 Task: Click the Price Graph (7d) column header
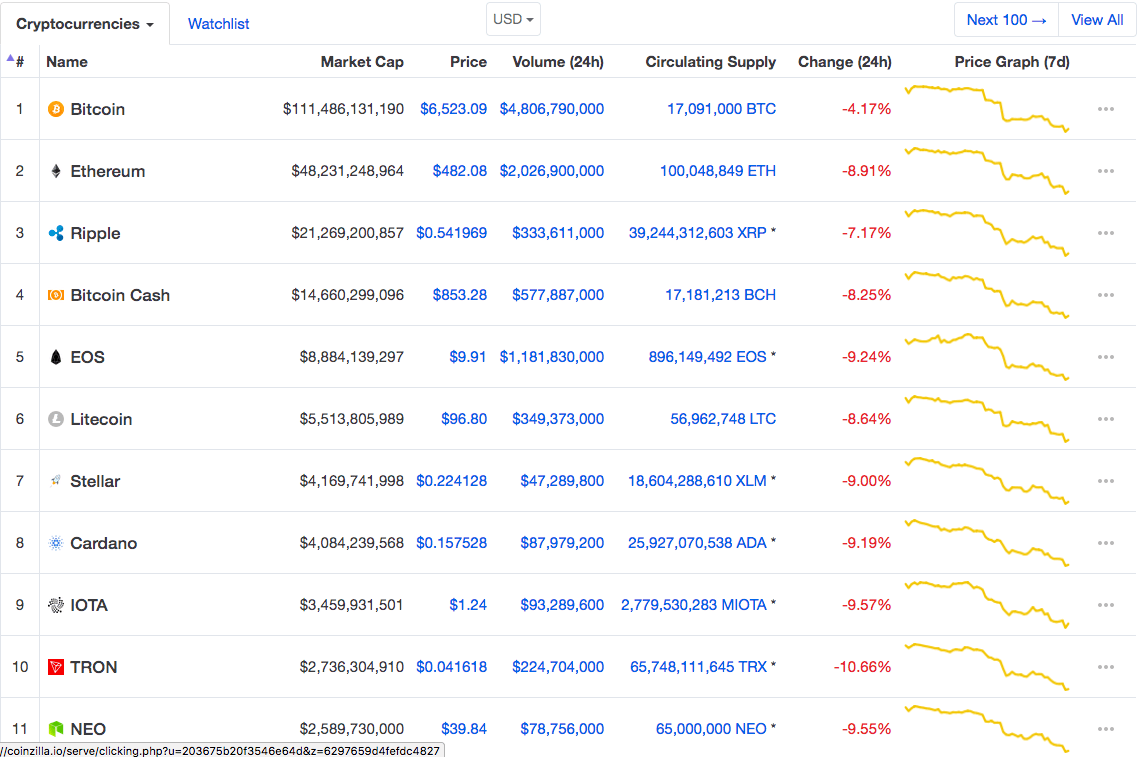(1012, 62)
